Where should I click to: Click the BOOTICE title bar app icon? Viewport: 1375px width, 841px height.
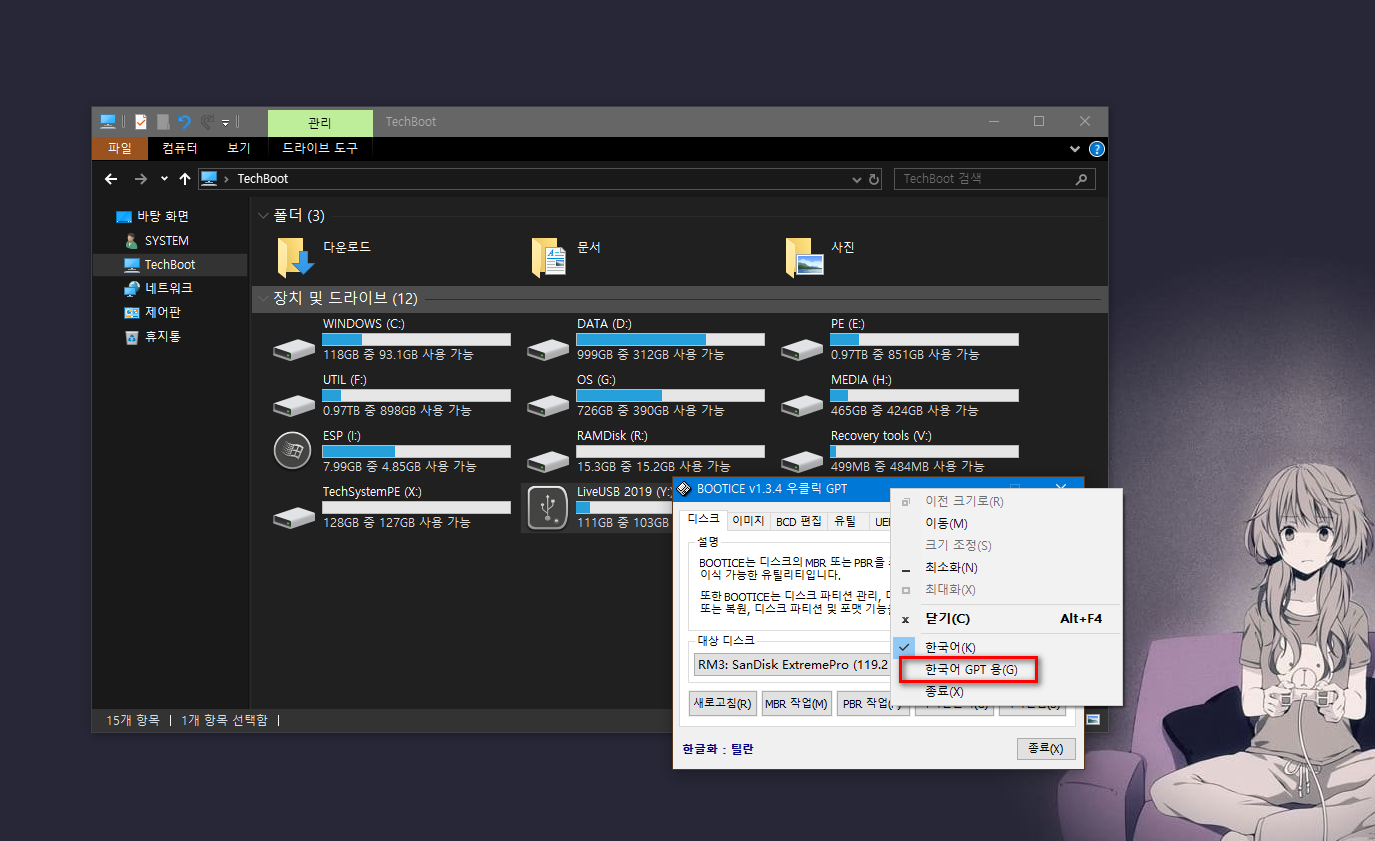click(685, 489)
